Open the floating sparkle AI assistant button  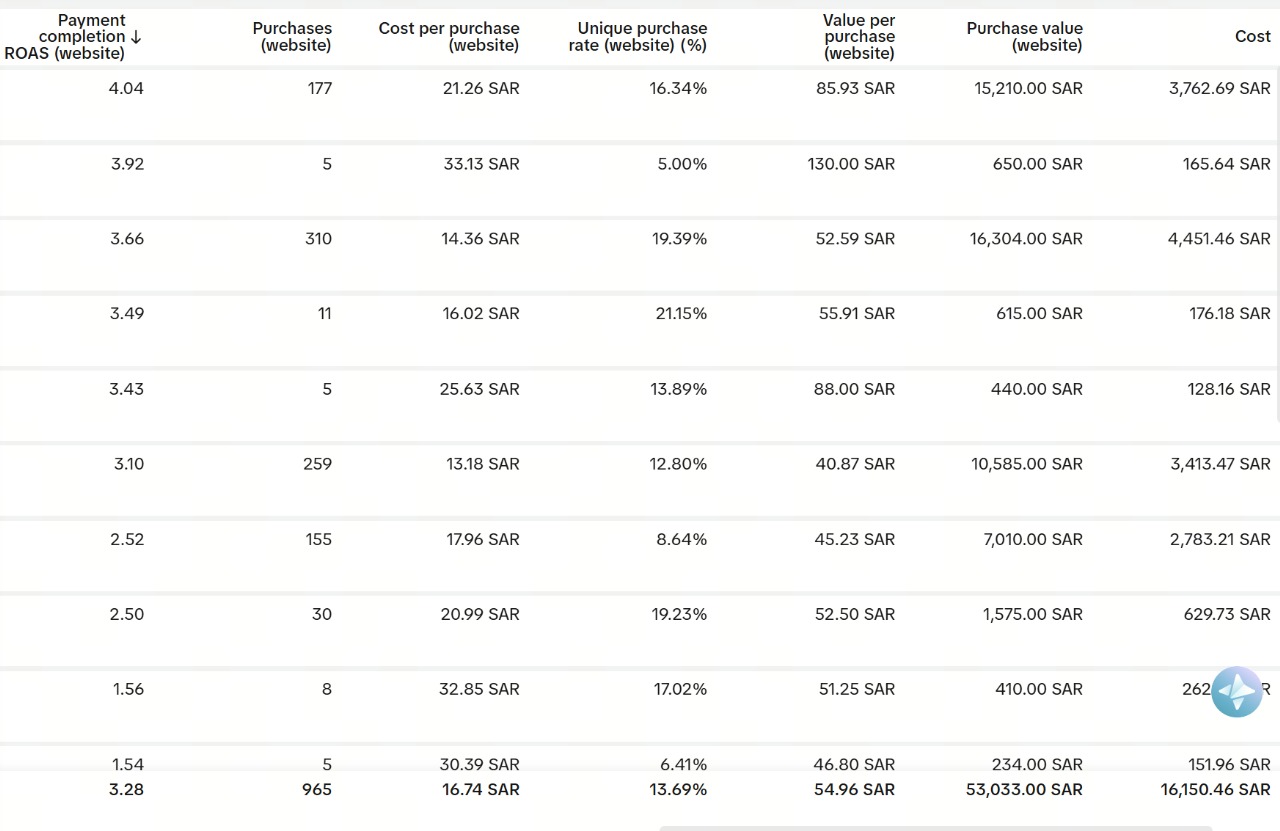[1237, 692]
